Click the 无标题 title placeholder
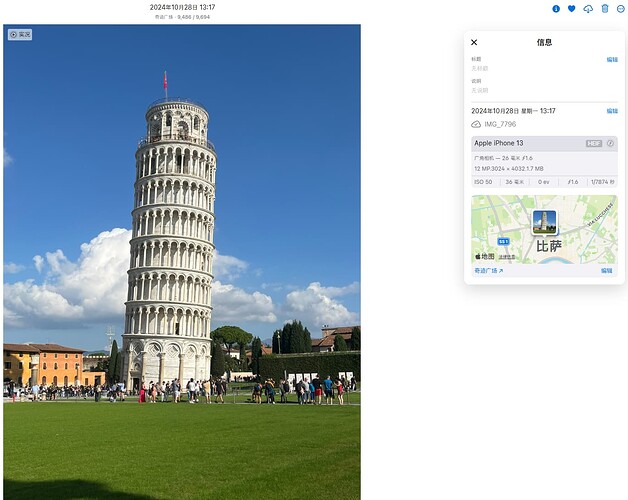This screenshot has height=500, width=628. point(479,68)
